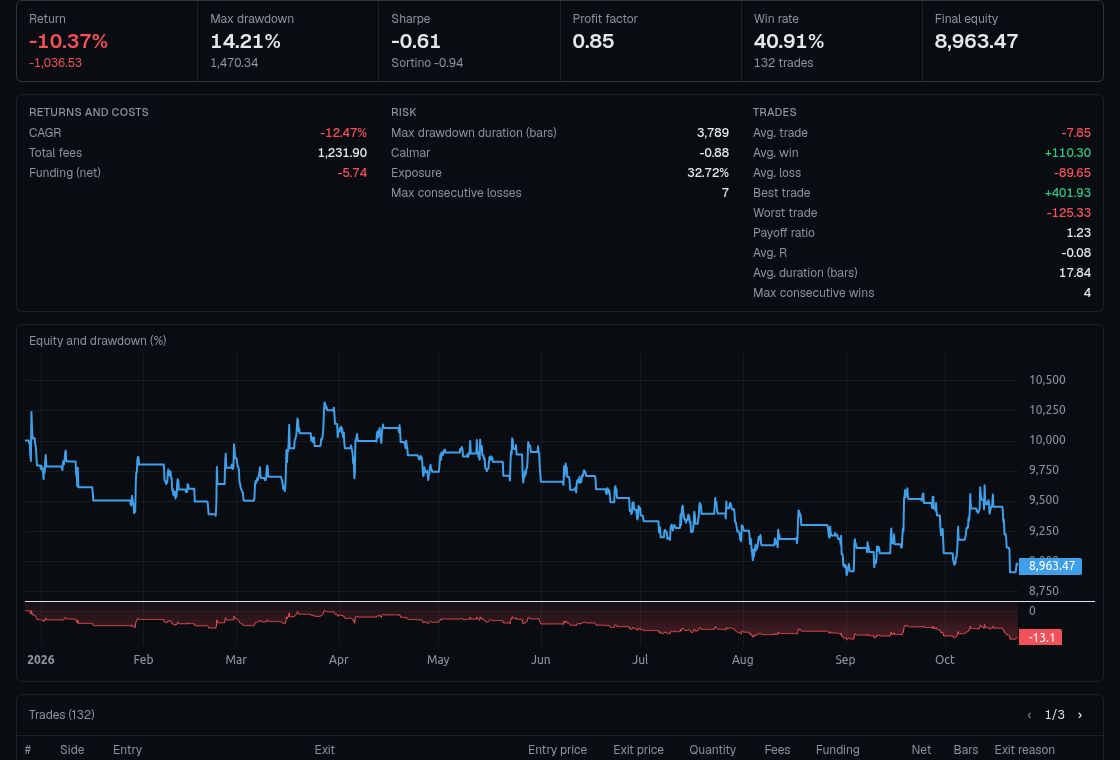This screenshot has width=1120, height=760.
Task: Select Avg. win value +110.30
Action: pos(1068,153)
